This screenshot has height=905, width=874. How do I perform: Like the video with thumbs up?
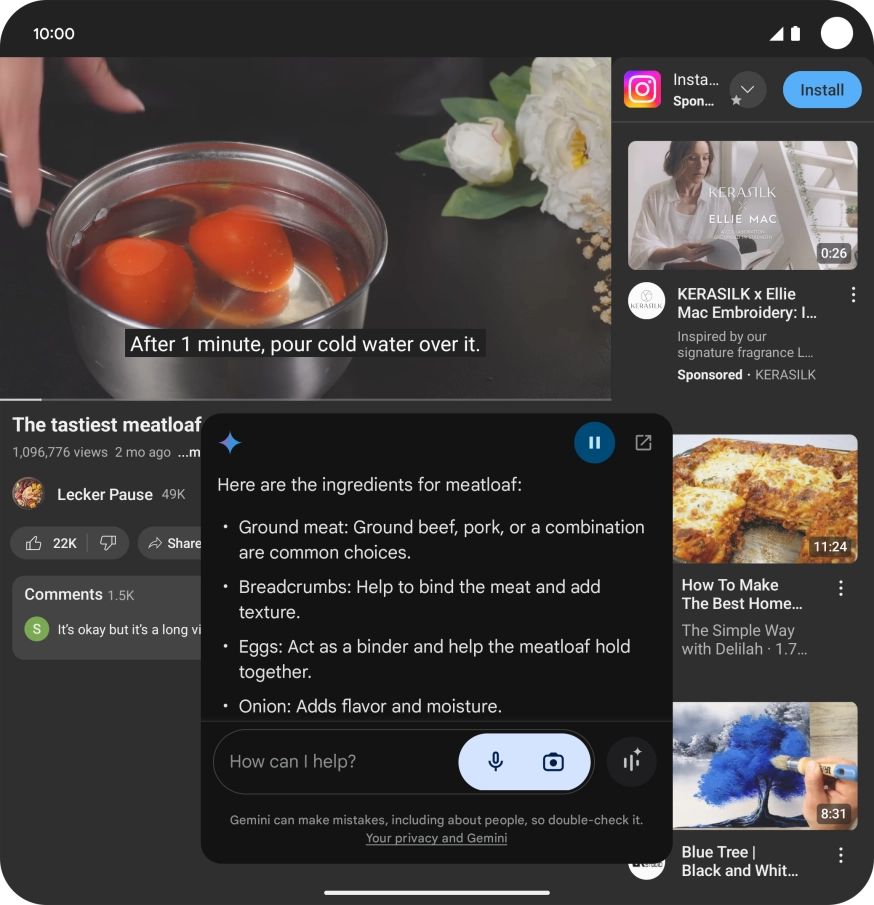pos(51,543)
